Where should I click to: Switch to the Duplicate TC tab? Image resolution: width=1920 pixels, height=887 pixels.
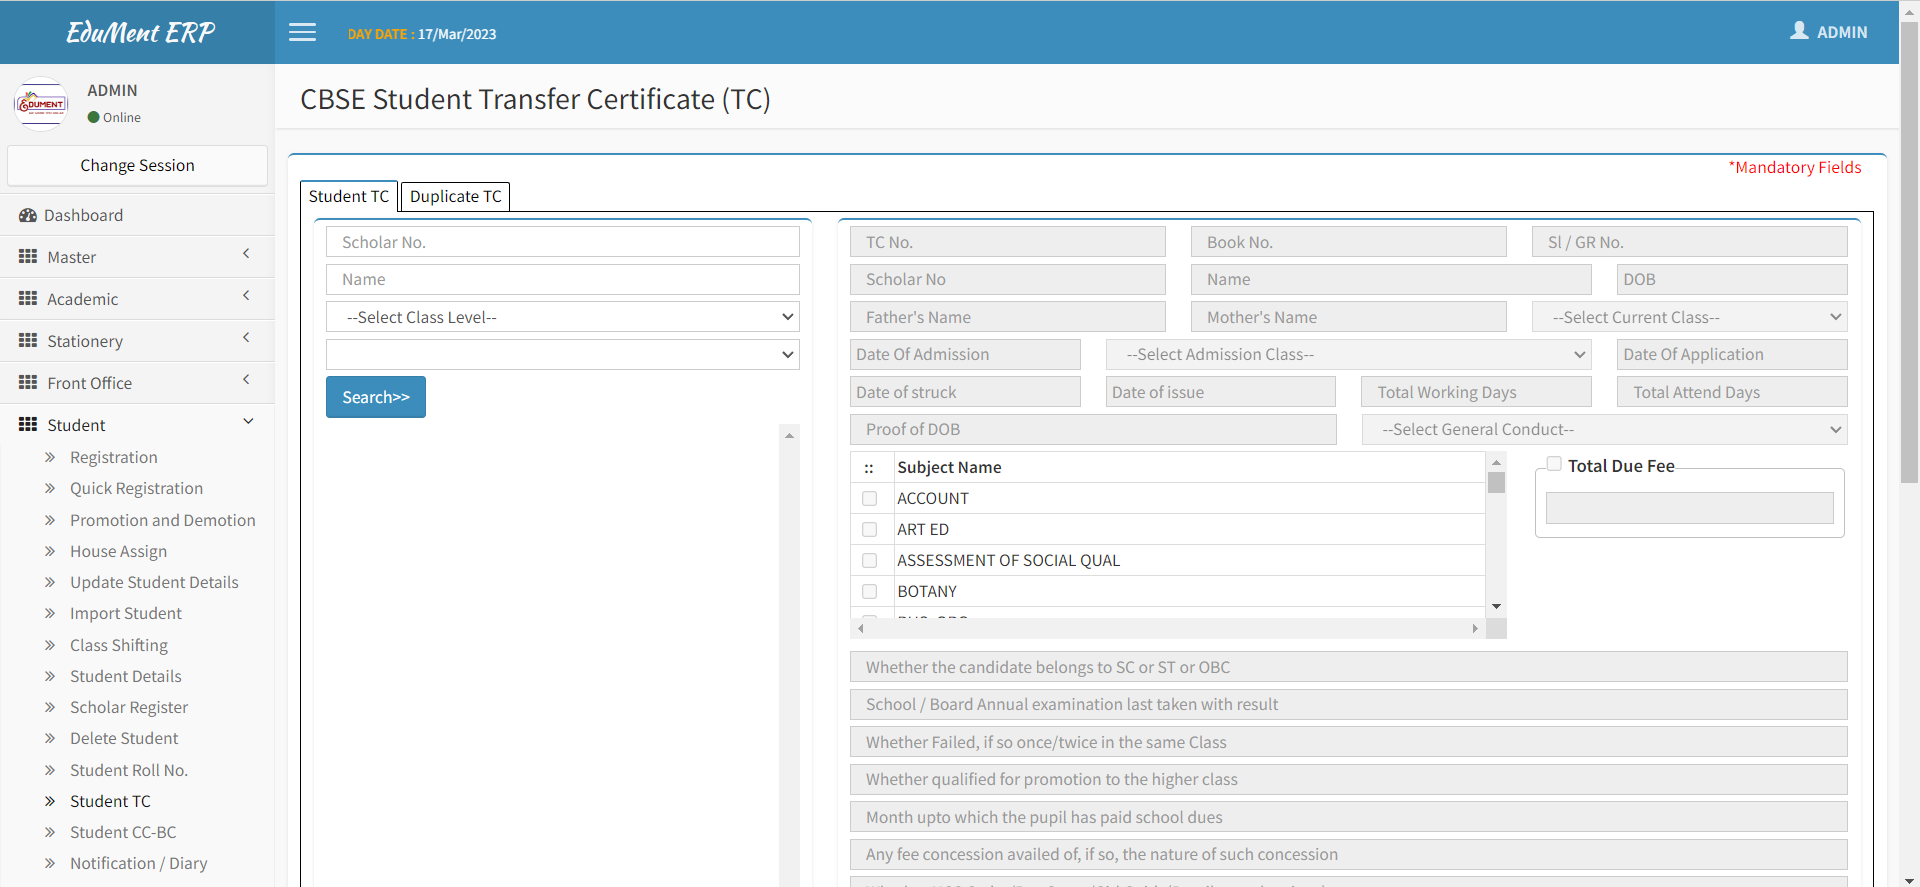(x=455, y=197)
